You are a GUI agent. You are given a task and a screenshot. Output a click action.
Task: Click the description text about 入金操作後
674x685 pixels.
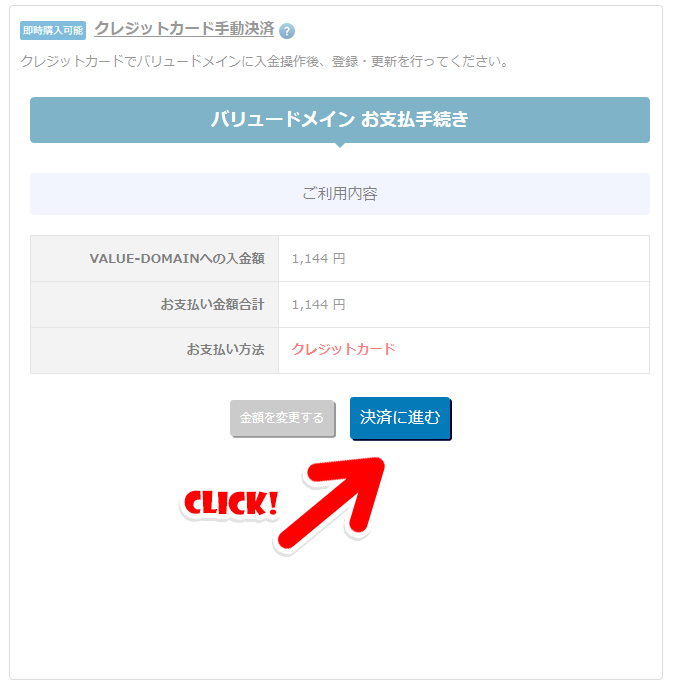coord(265,61)
